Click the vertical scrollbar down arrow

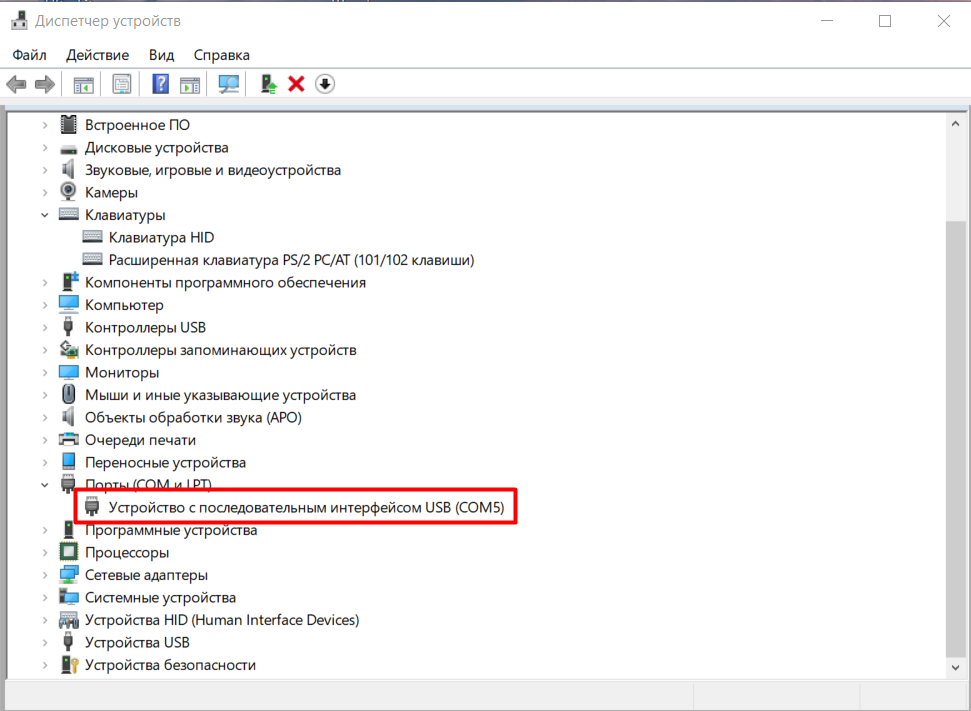pyautogui.click(x=954, y=664)
